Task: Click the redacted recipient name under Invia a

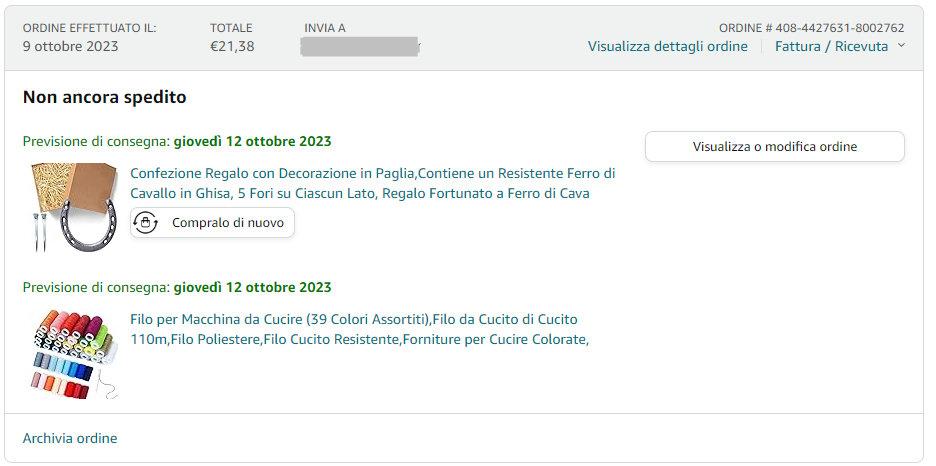Action: [x=360, y=46]
